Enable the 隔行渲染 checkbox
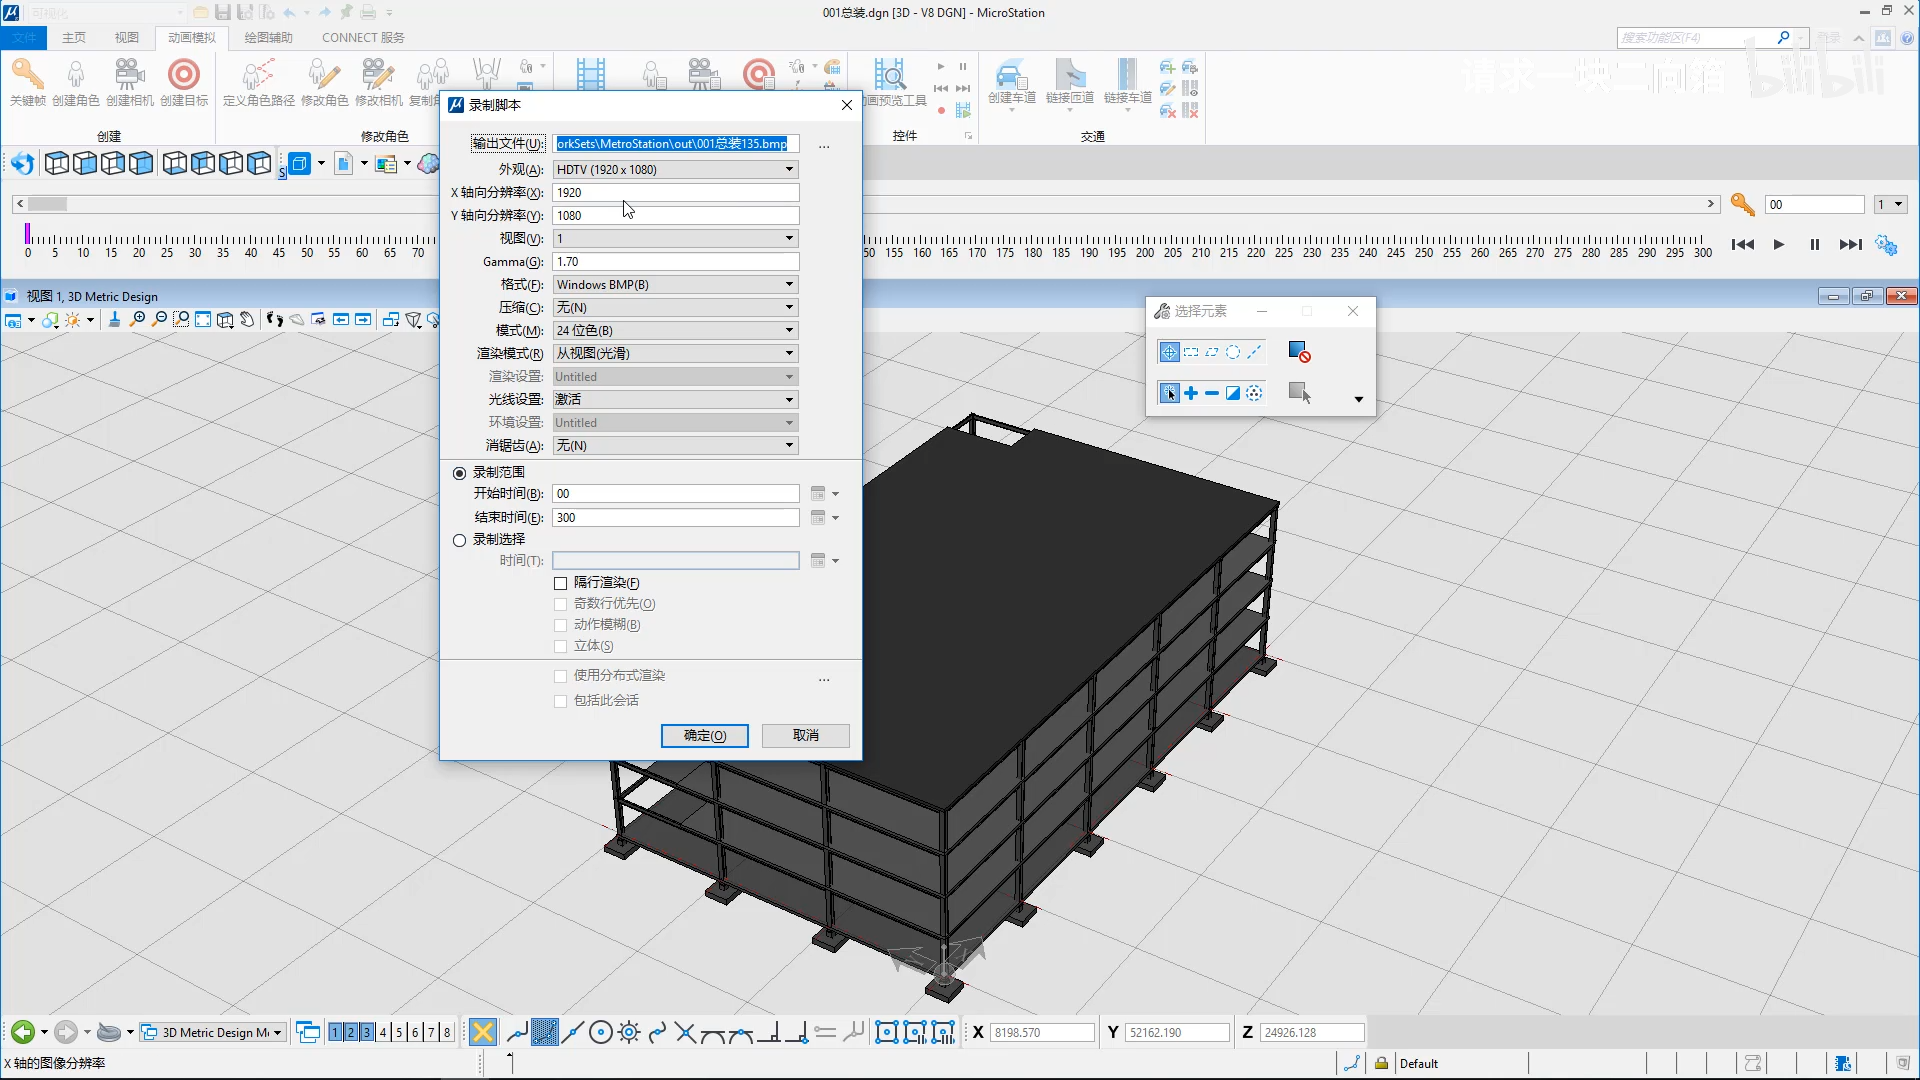The width and height of the screenshot is (1920, 1080). point(561,583)
